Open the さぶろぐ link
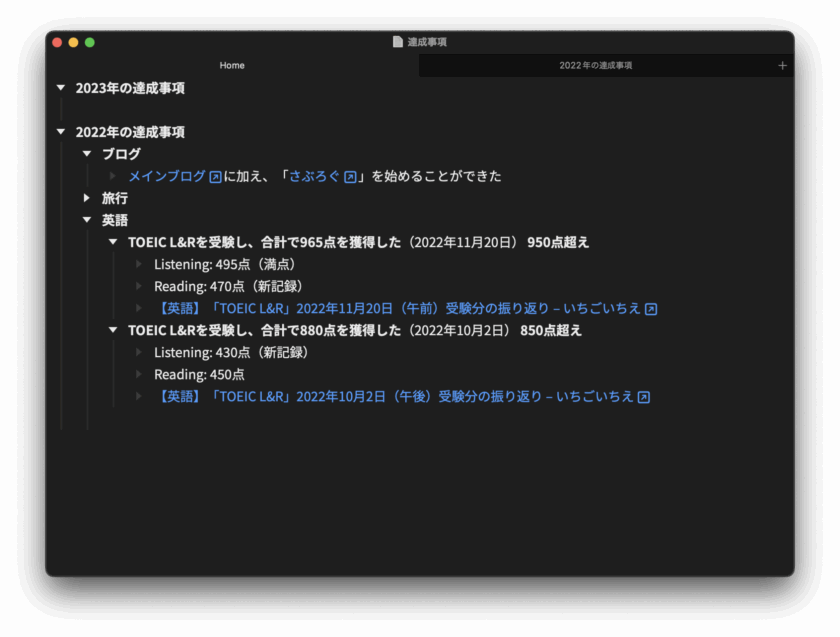 (314, 176)
